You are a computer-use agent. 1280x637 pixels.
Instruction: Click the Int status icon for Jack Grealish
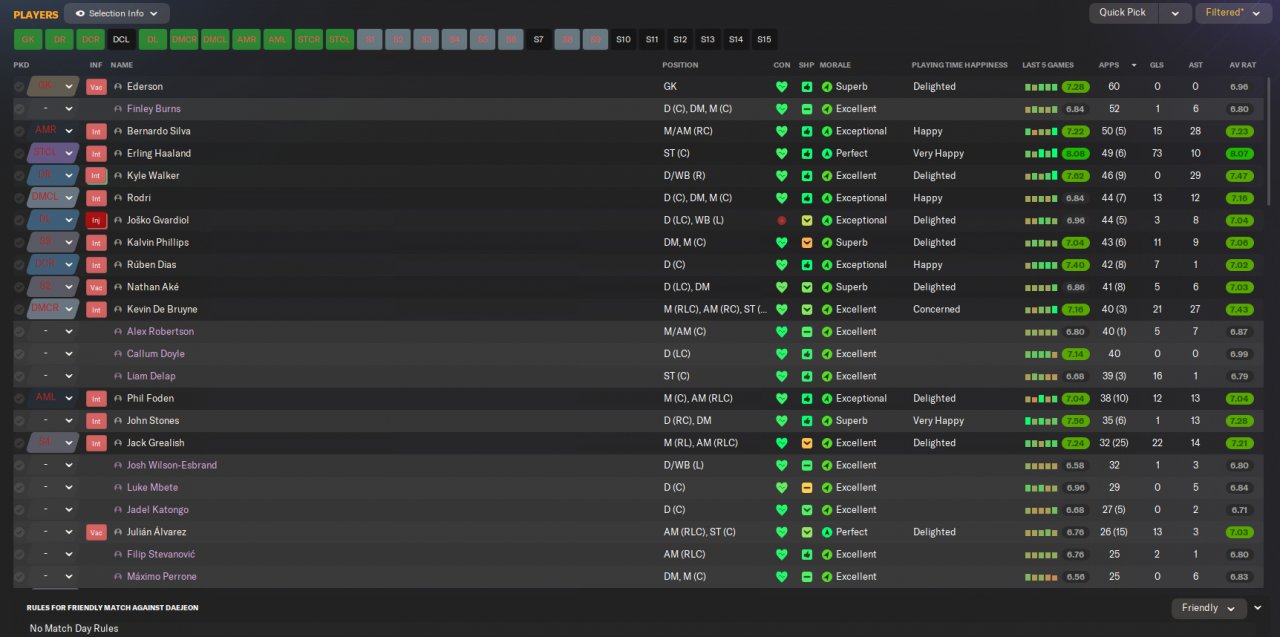(96, 443)
